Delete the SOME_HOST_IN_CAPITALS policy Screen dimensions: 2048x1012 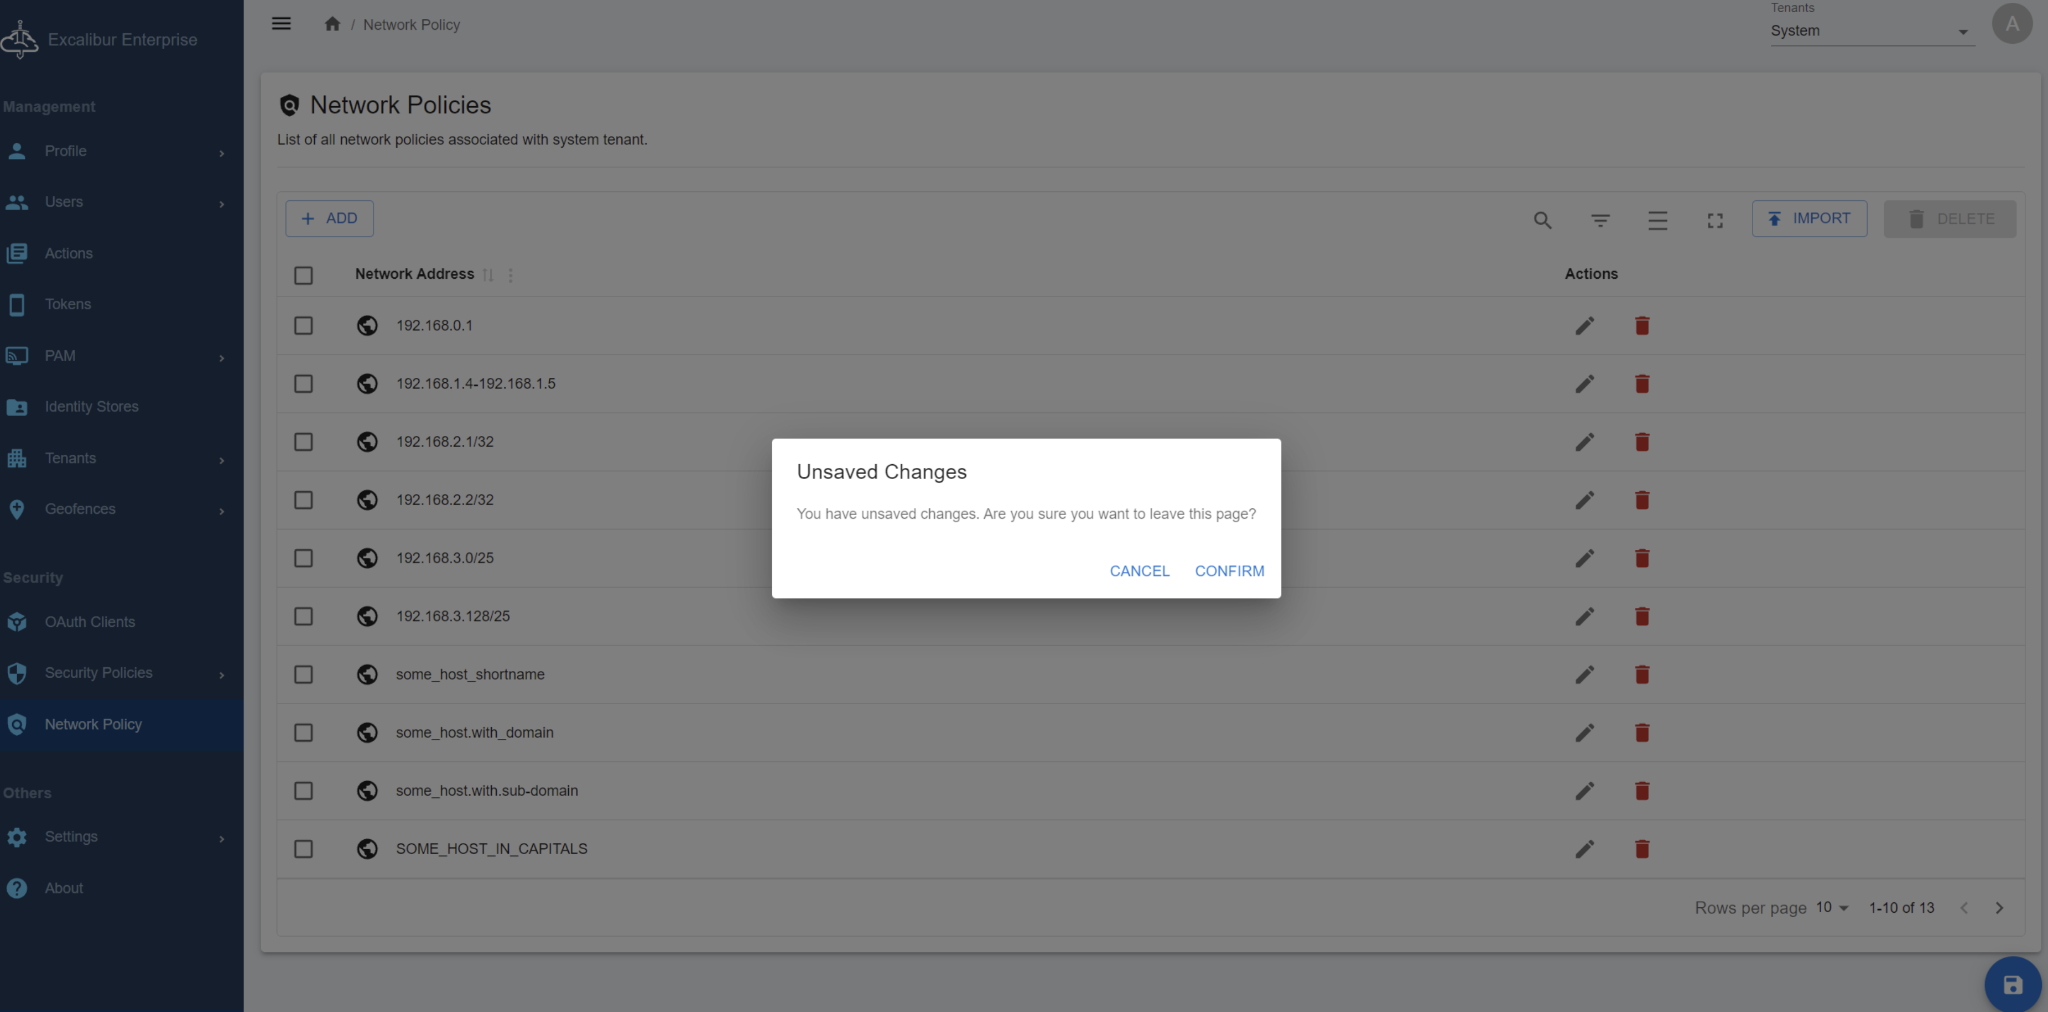pyautogui.click(x=1642, y=849)
